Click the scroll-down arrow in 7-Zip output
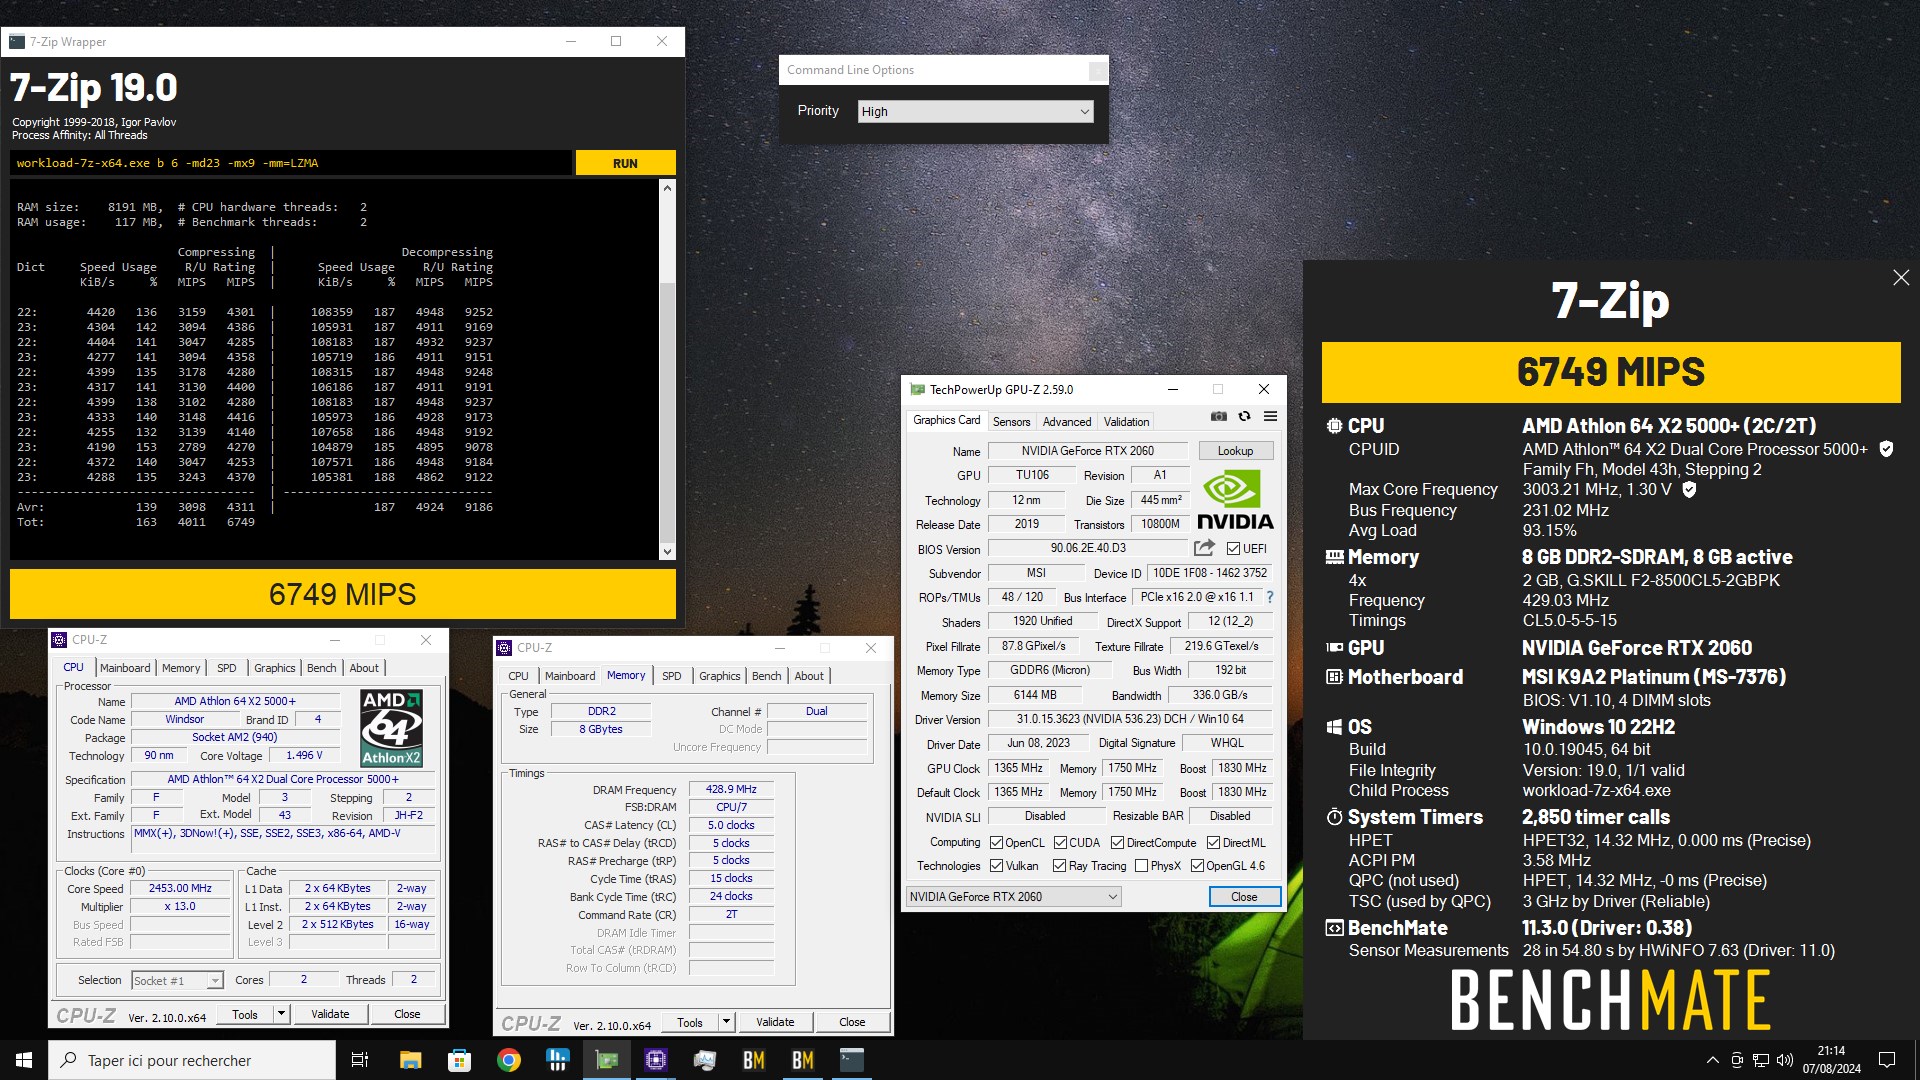 (x=667, y=552)
